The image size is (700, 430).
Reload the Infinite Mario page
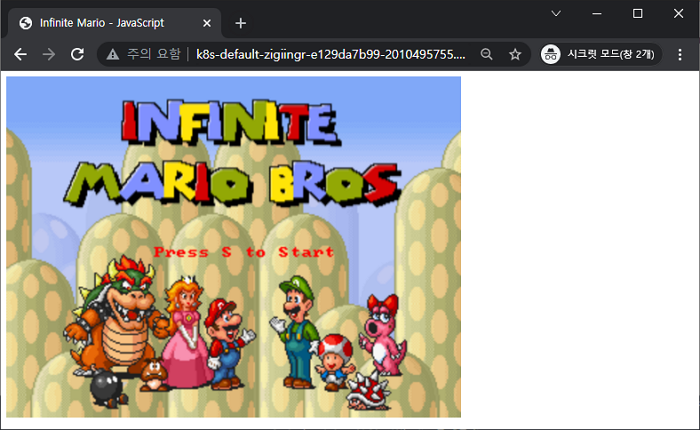(78, 54)
